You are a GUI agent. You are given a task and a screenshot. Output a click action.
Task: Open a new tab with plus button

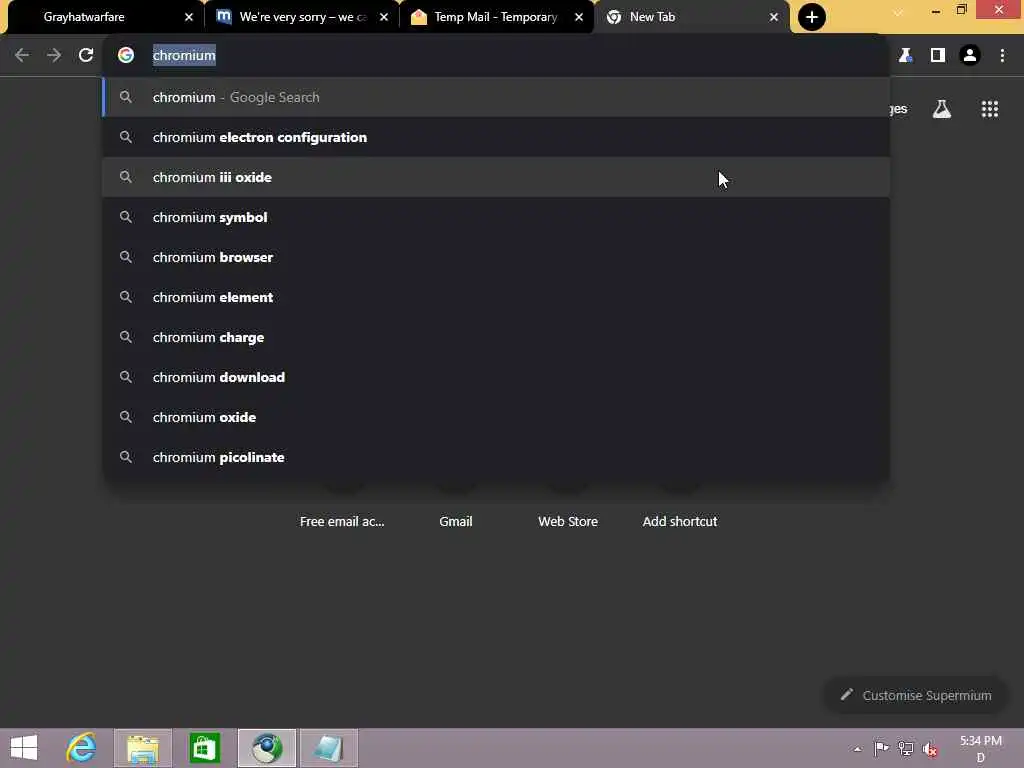pyautogui.click(x=812, y=17)
